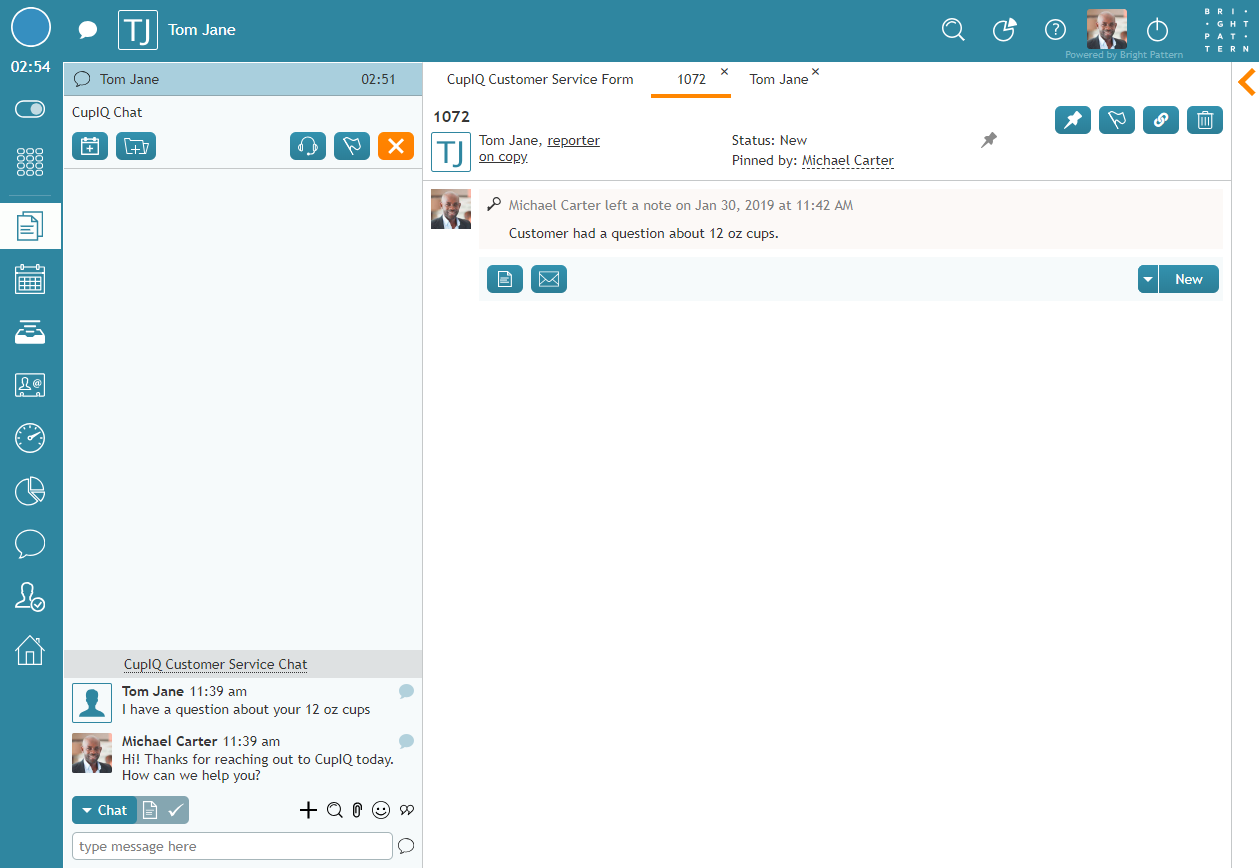Open the pie chart reports section in sidebar
The width and height of the screenshot is (1259, 868).
[x=30, y=491]
